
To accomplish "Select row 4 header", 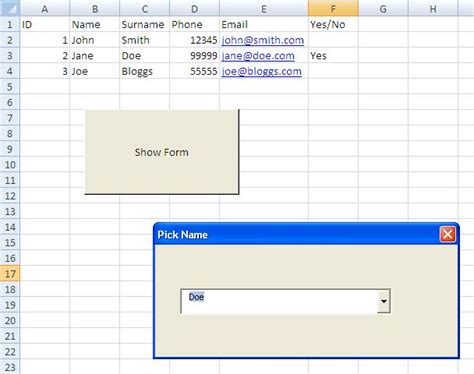I will coord(10,71).
